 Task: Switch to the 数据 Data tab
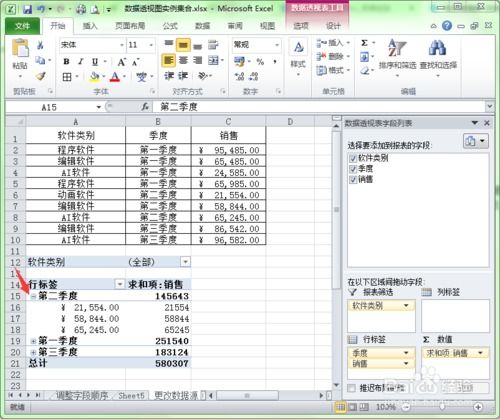[x=203, y=26]
